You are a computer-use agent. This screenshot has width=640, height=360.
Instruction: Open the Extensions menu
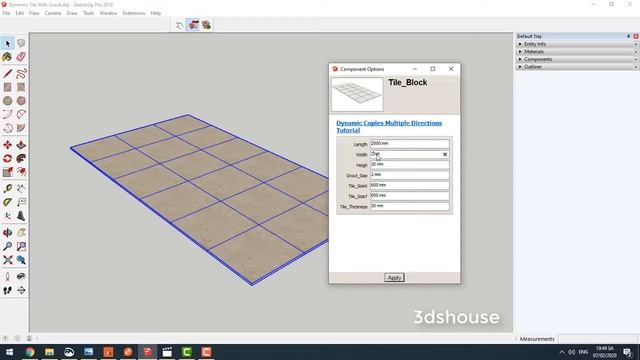133,13
